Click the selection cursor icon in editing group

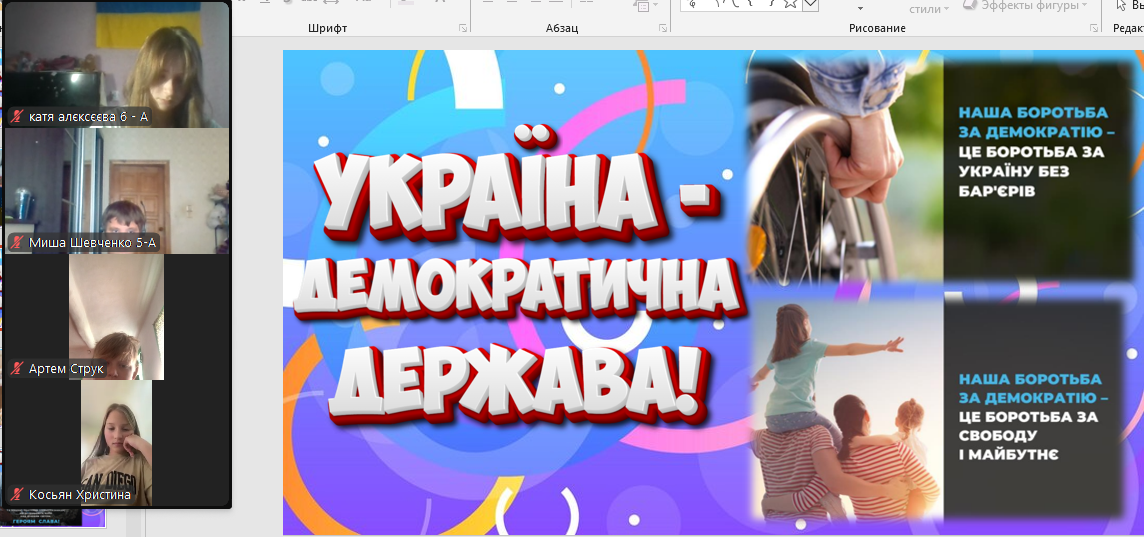click(x=1122, y=5)
